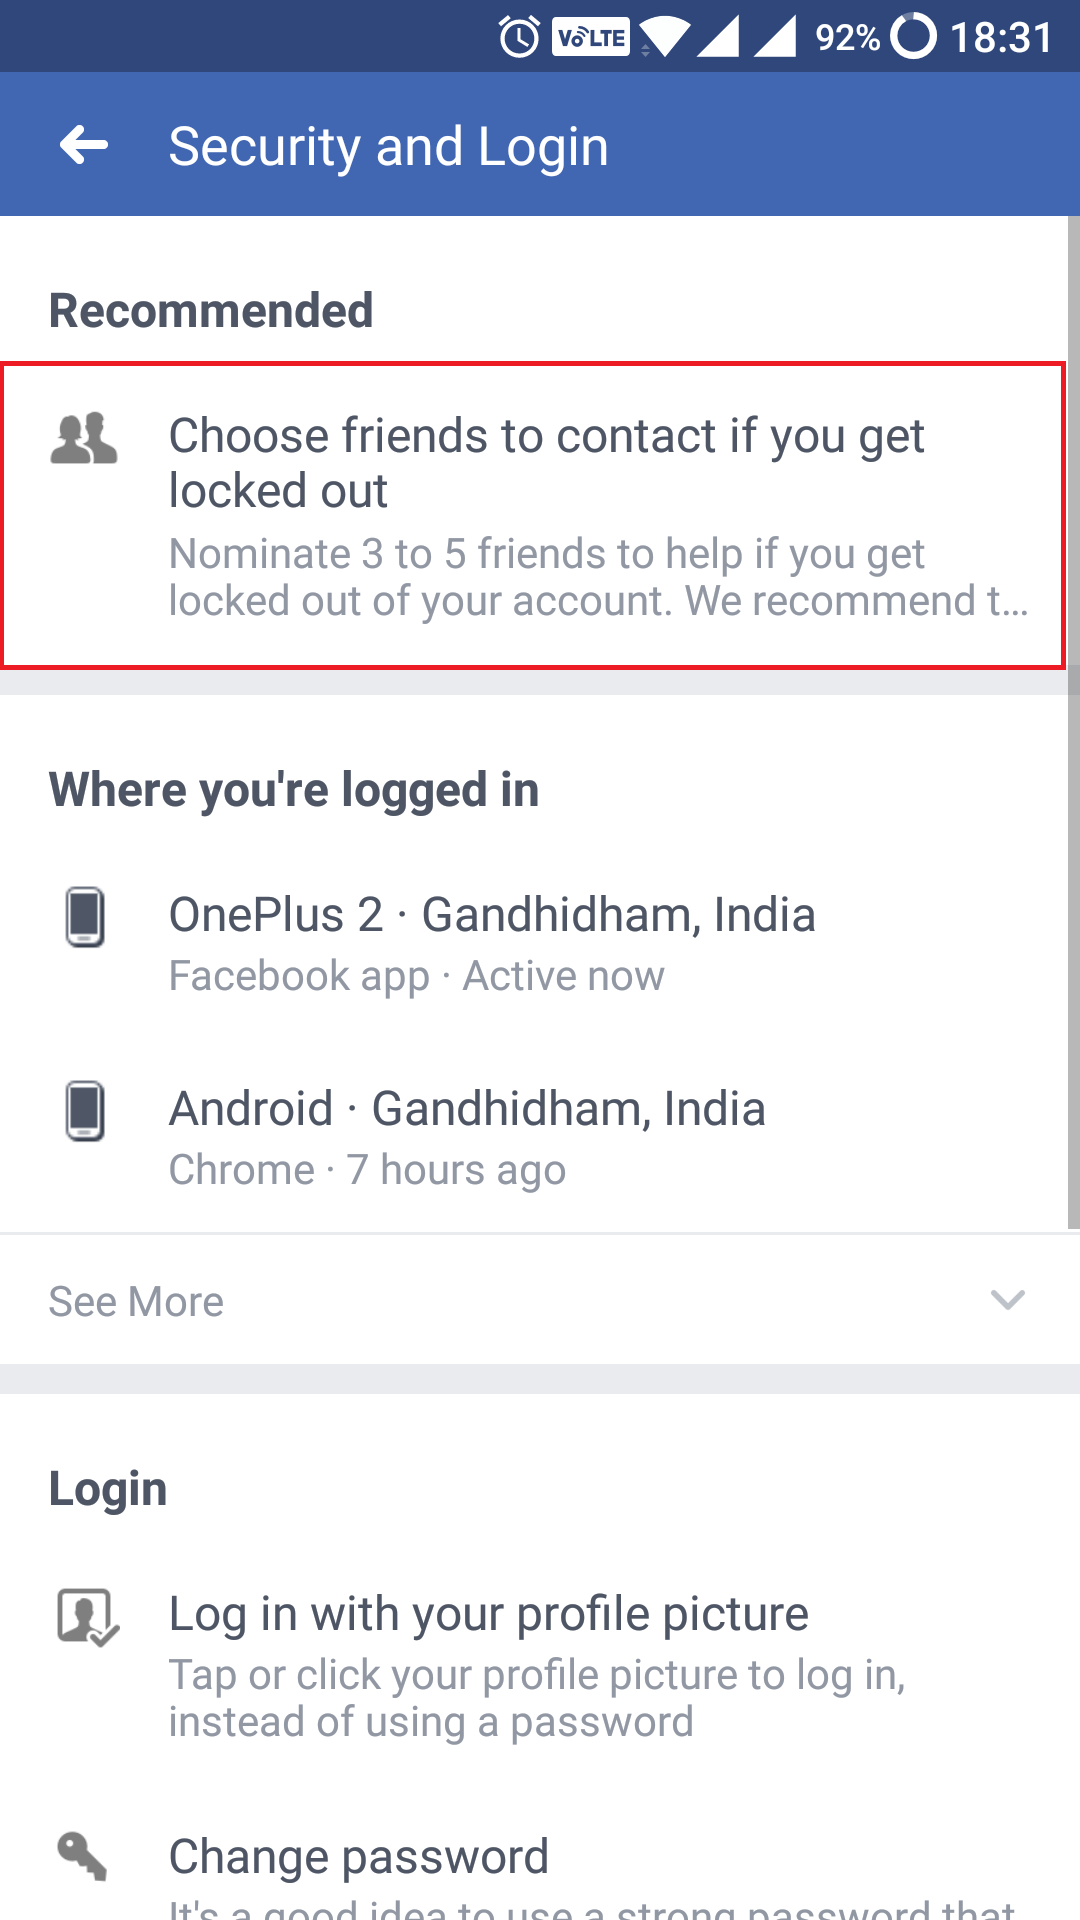Open Log in with your profile picture
Screen dimensions: 1080x1920
pyautogui.click(x=540, y=1665)
